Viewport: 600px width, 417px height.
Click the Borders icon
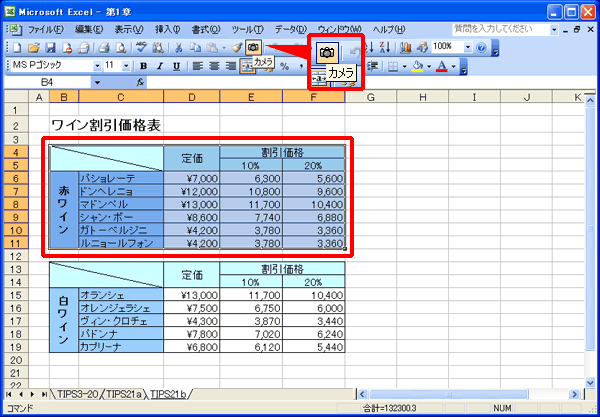(393, 67)
